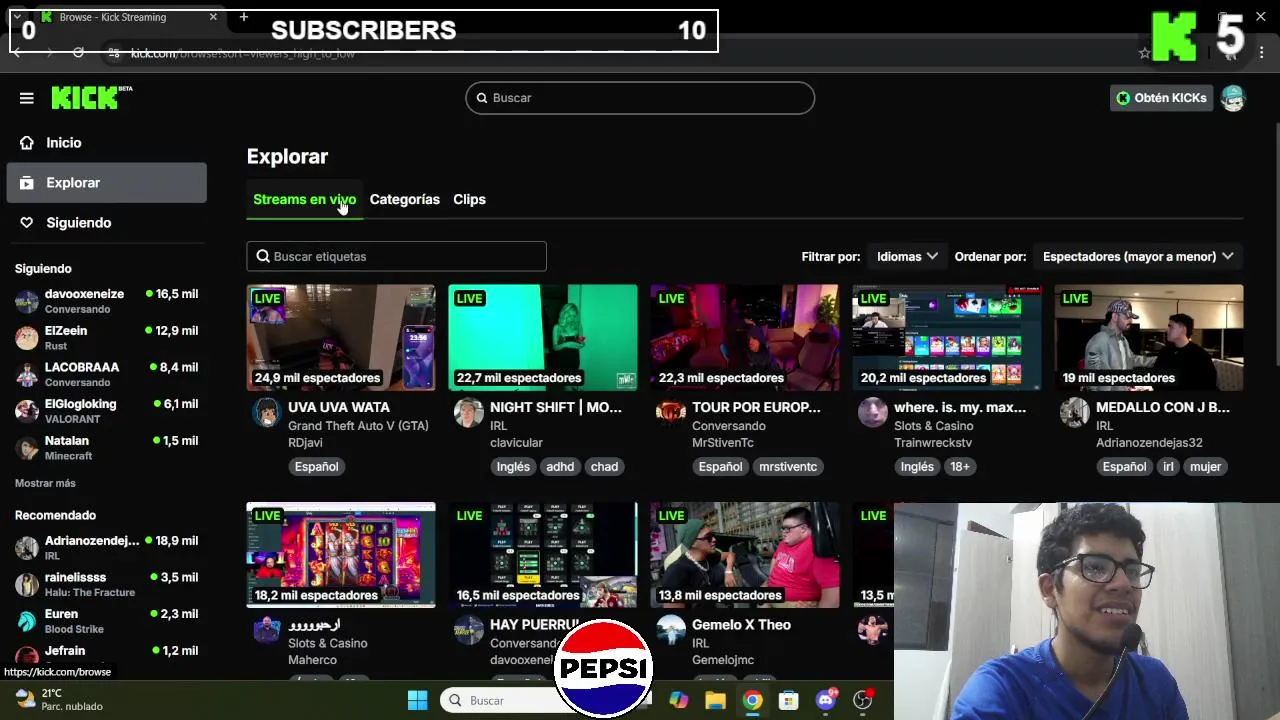This screenshot has width=1280, height=720.
Task: Open HAY PUERRU stream thumbnail
Action: click(543, 555)
